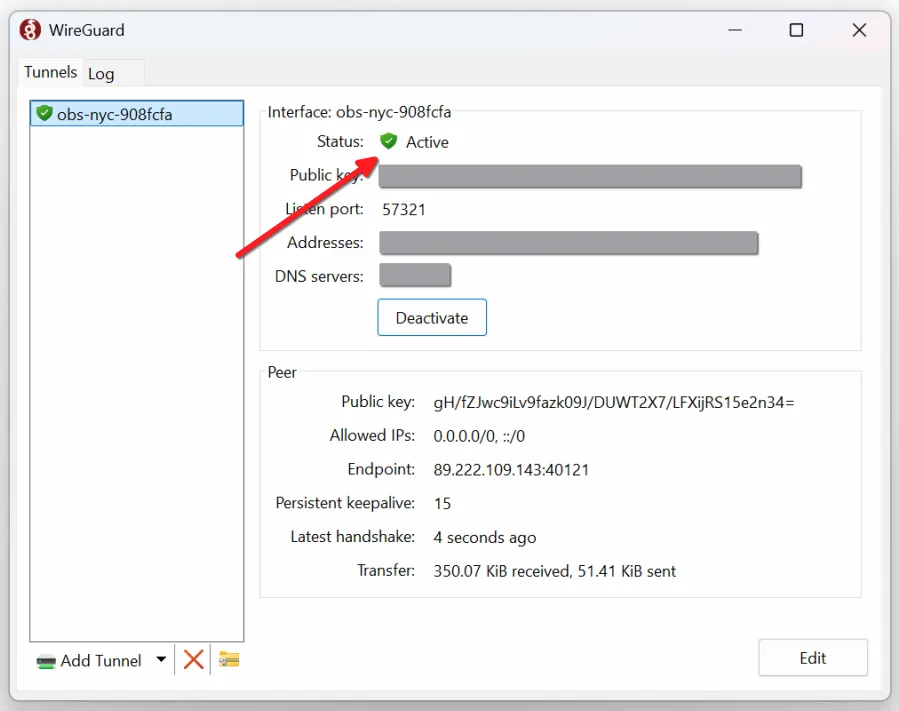
Task: Close the WireGuard window
Action: (x=859, y=30)
